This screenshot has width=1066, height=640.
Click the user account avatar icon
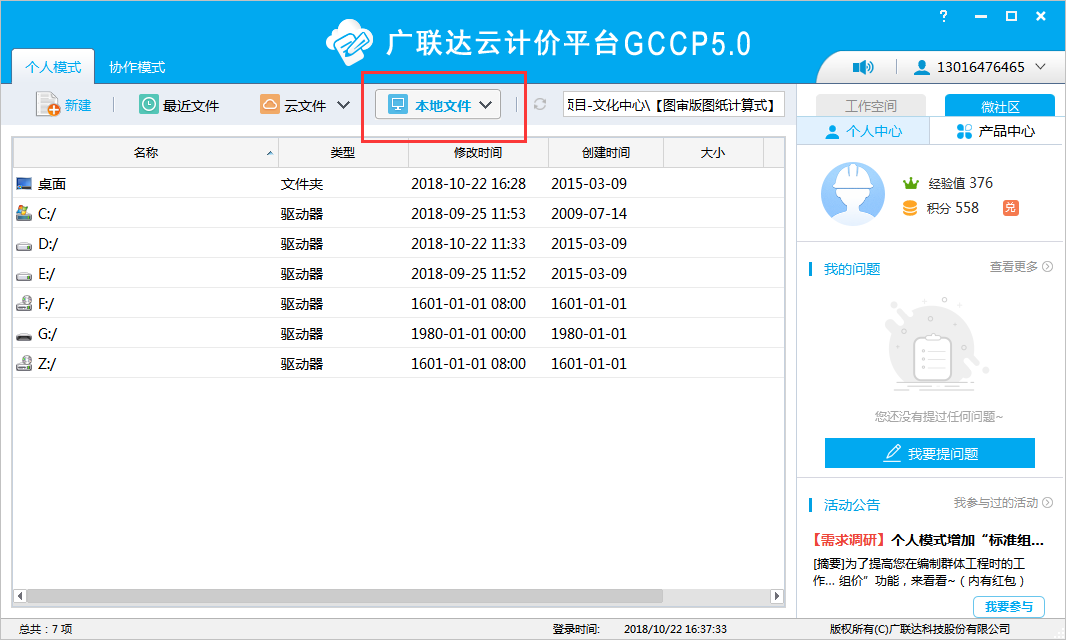point(921,67)
